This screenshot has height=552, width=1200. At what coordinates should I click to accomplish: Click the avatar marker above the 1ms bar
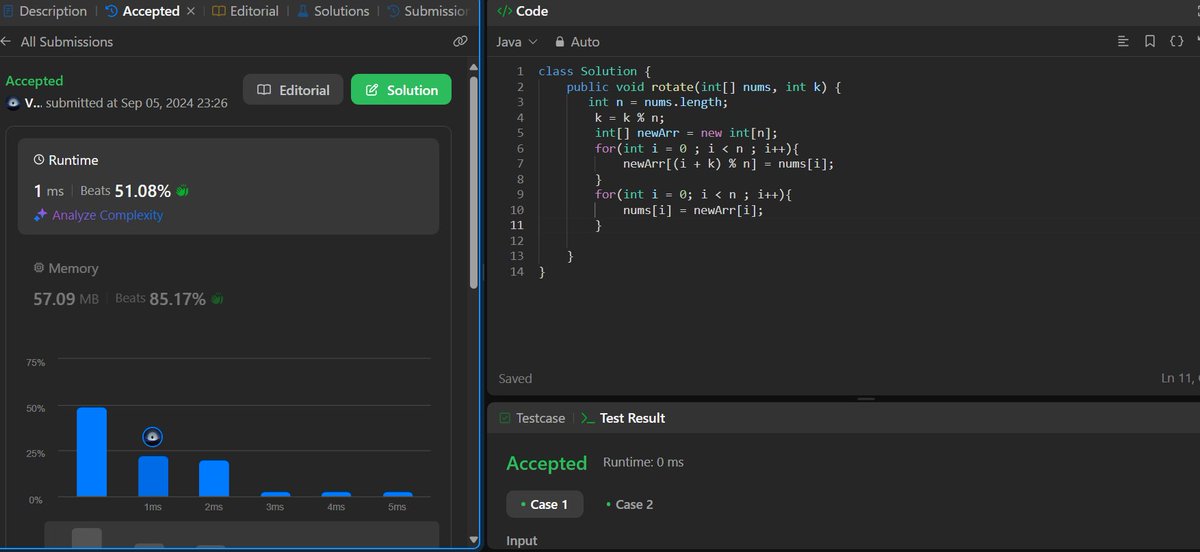click(153, 437)
